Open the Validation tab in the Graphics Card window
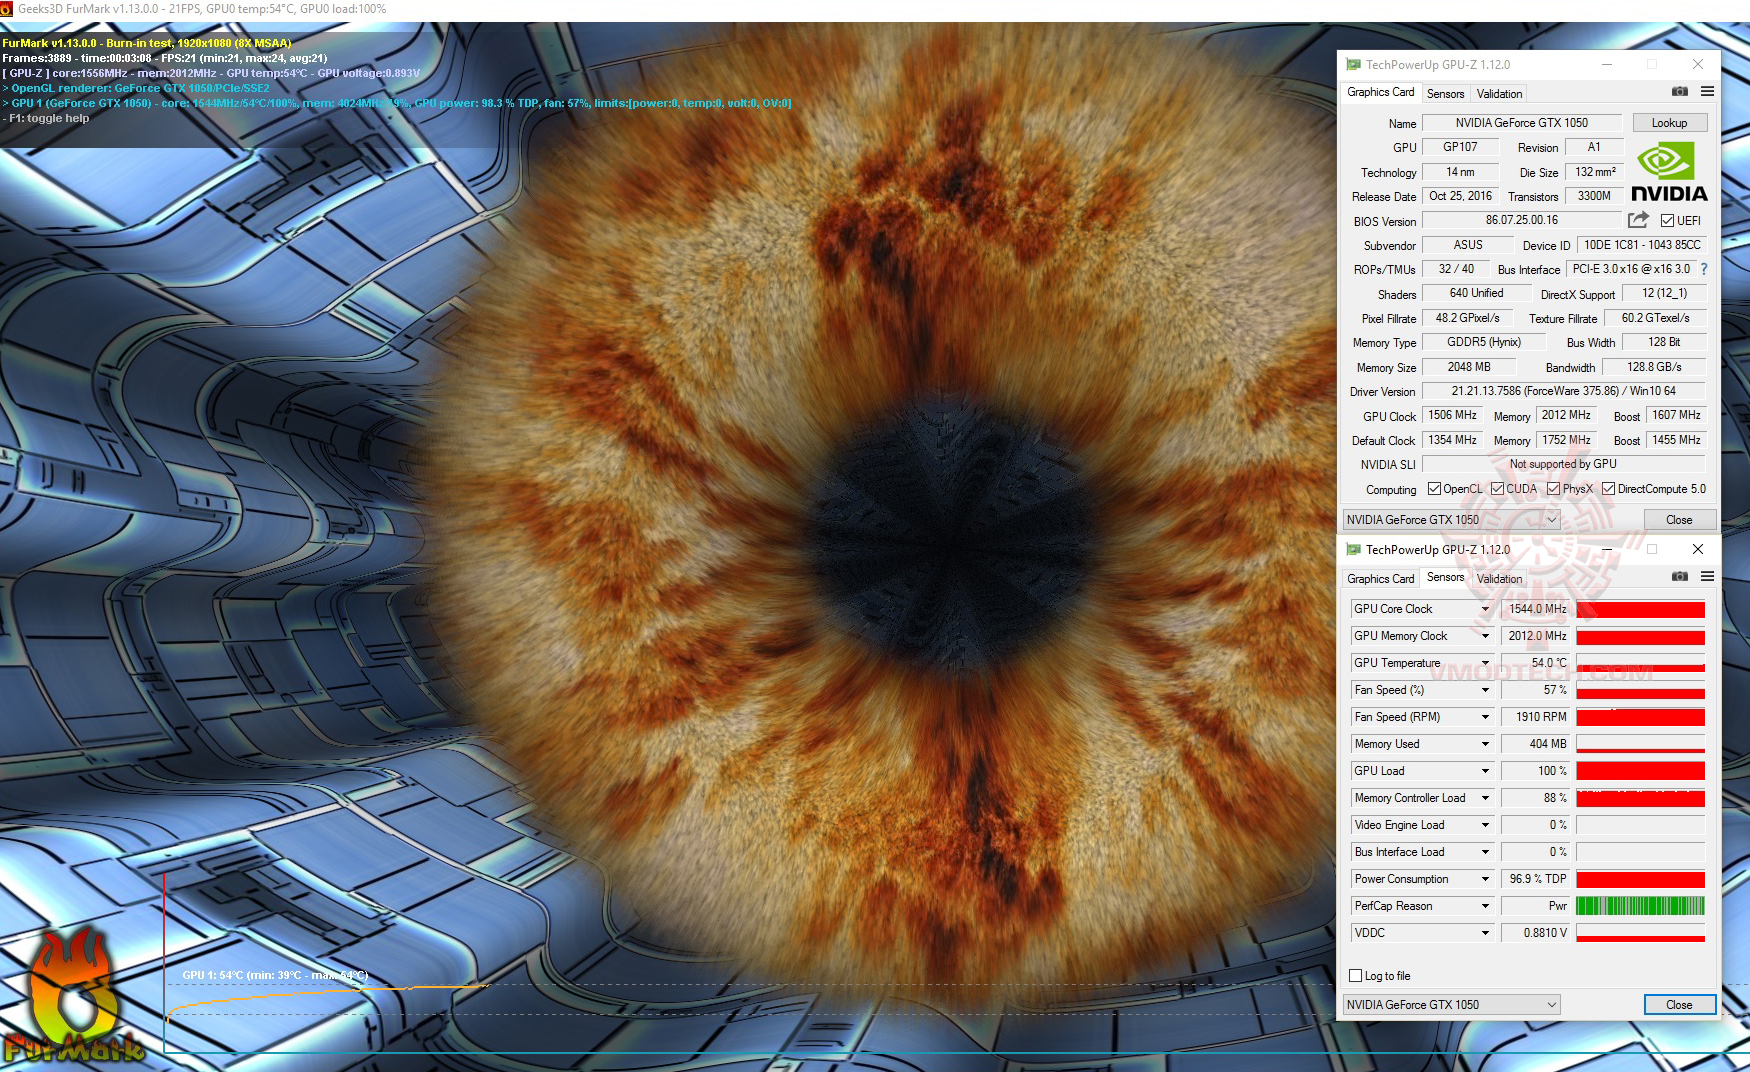The image size is (1750, 1072). click(x=1499, y=94)
